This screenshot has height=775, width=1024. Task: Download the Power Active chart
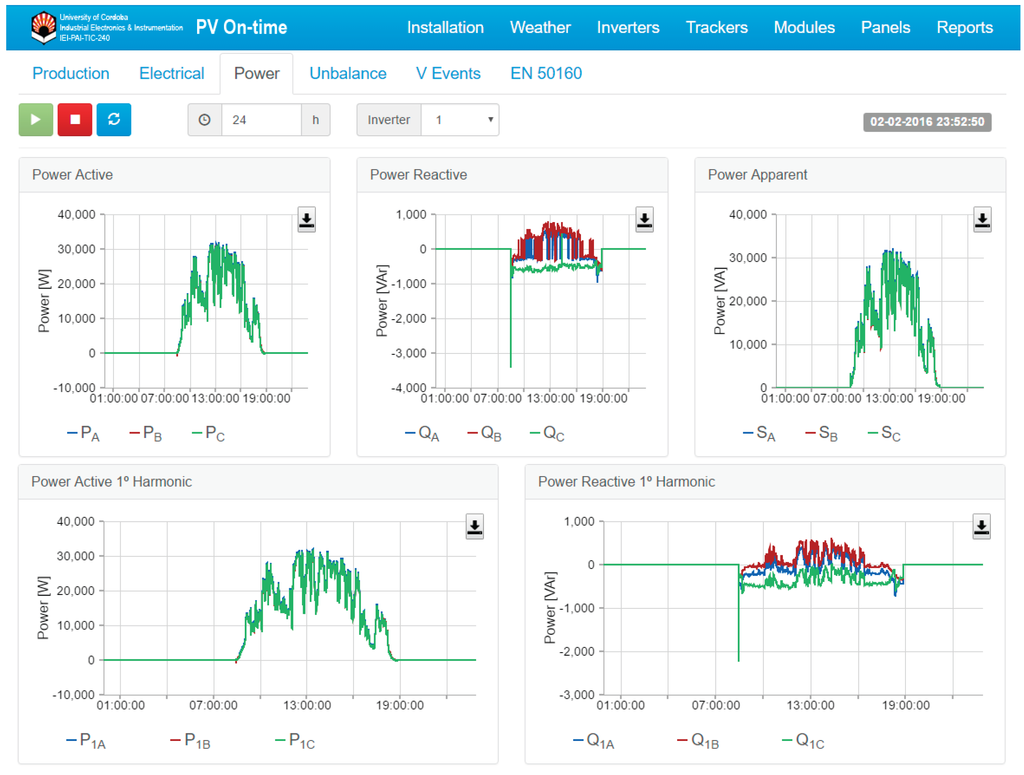pos(306,220)
